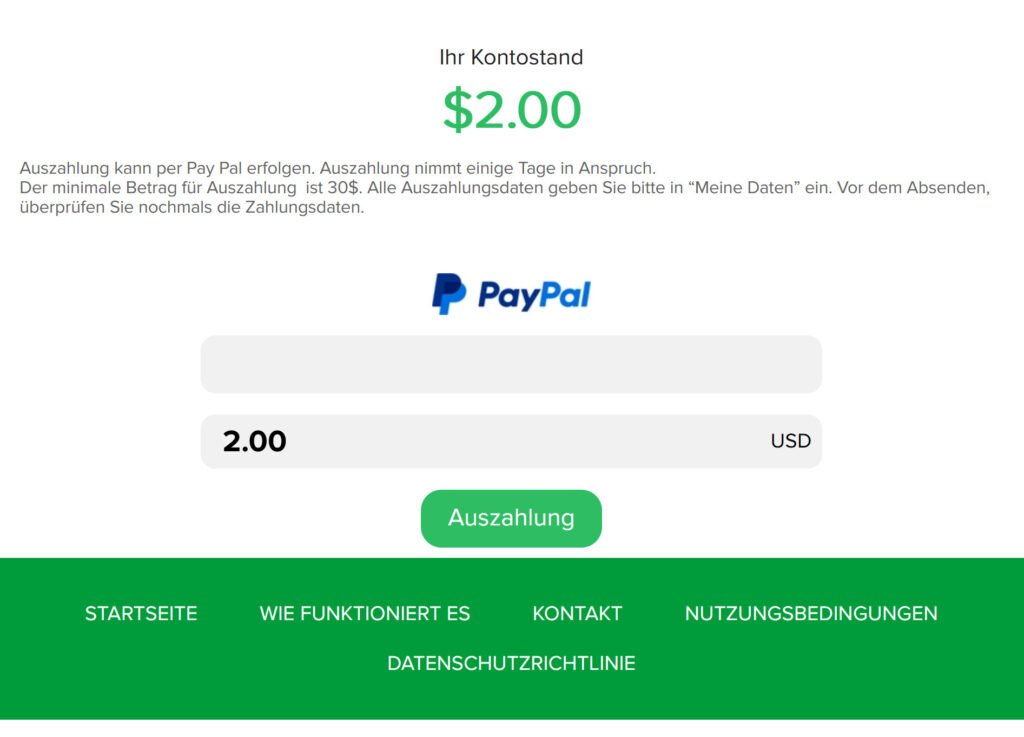The height and width of the screenshot is (737, 1024).
Task: Open the Kontakt footer link
Action: click(x=577, y=613)
